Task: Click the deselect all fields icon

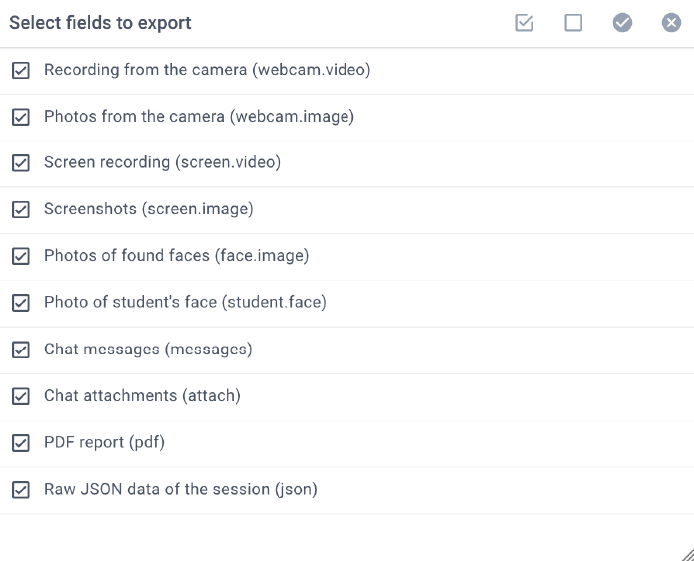Action: tap(573, 23)
